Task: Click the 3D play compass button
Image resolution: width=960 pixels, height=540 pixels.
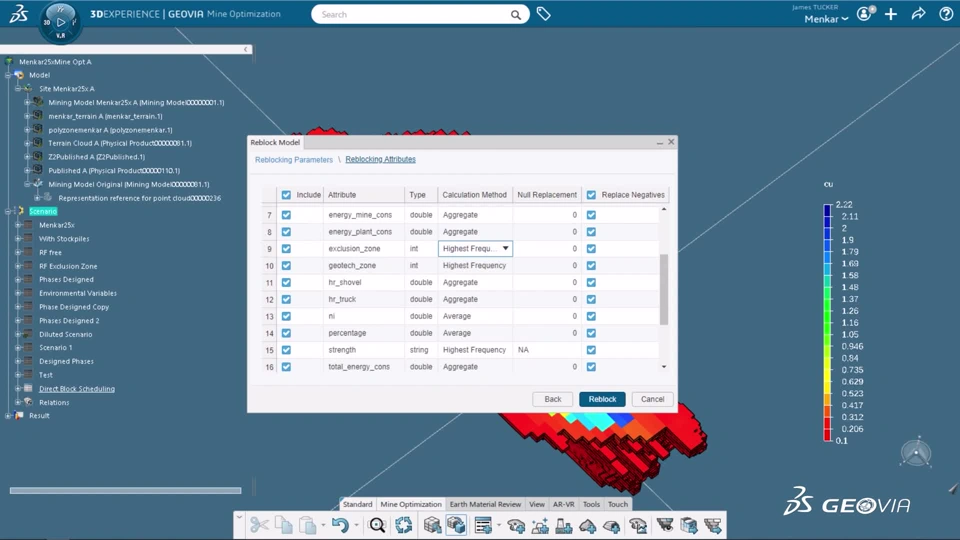Action: 60,22
